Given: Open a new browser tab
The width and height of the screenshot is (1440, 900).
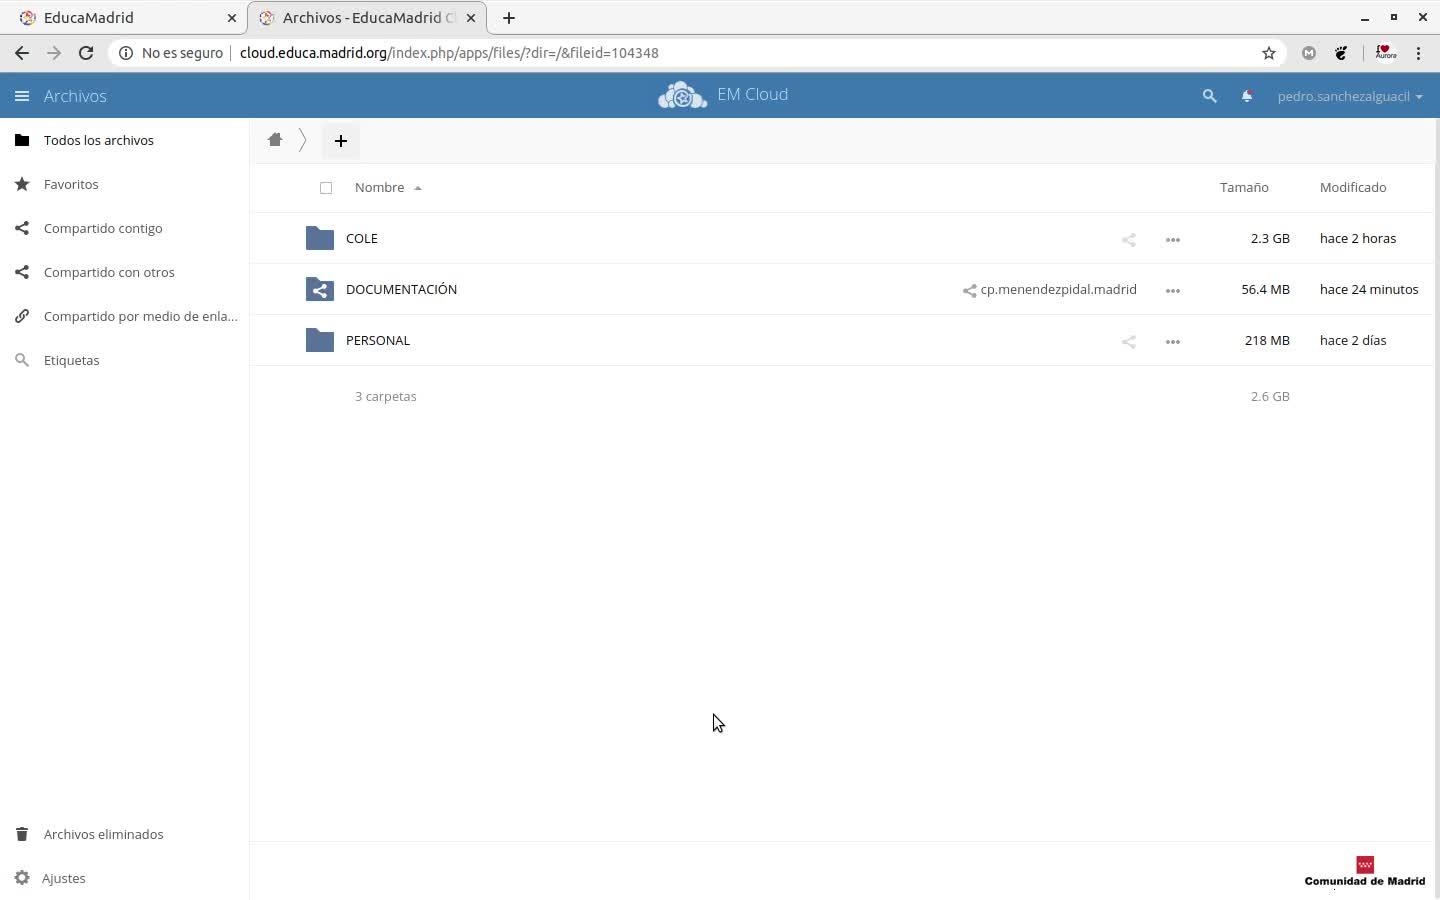Looking at the screenshot, I should 509,18.
